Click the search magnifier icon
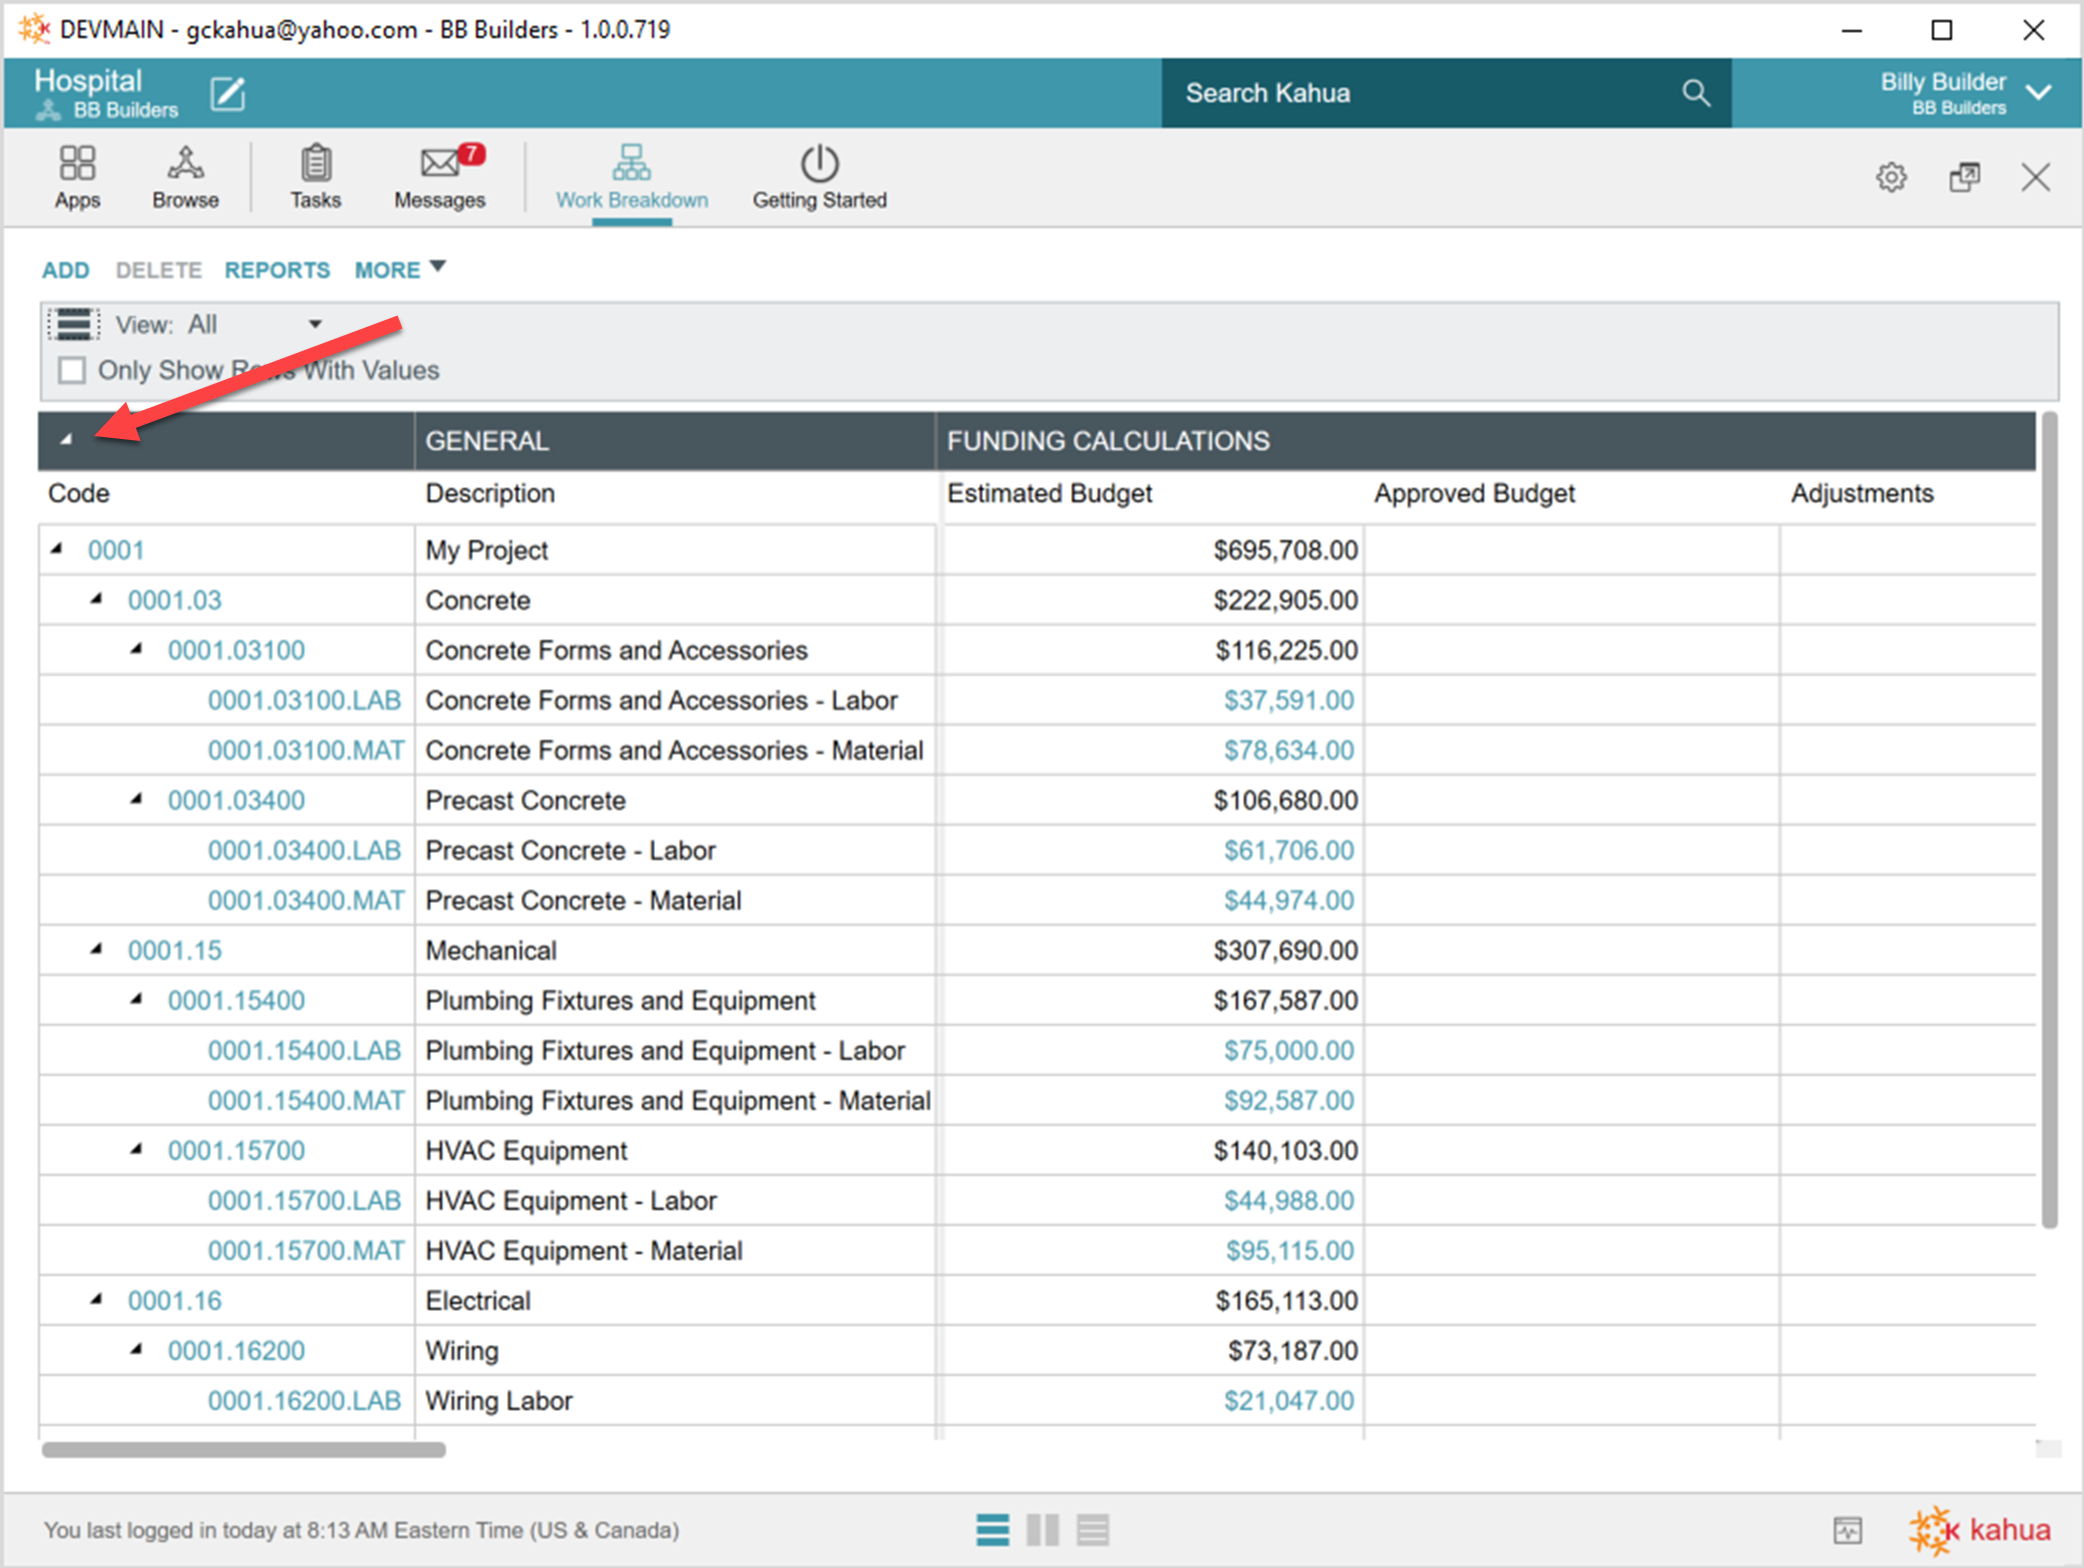 pos(1695,93)
